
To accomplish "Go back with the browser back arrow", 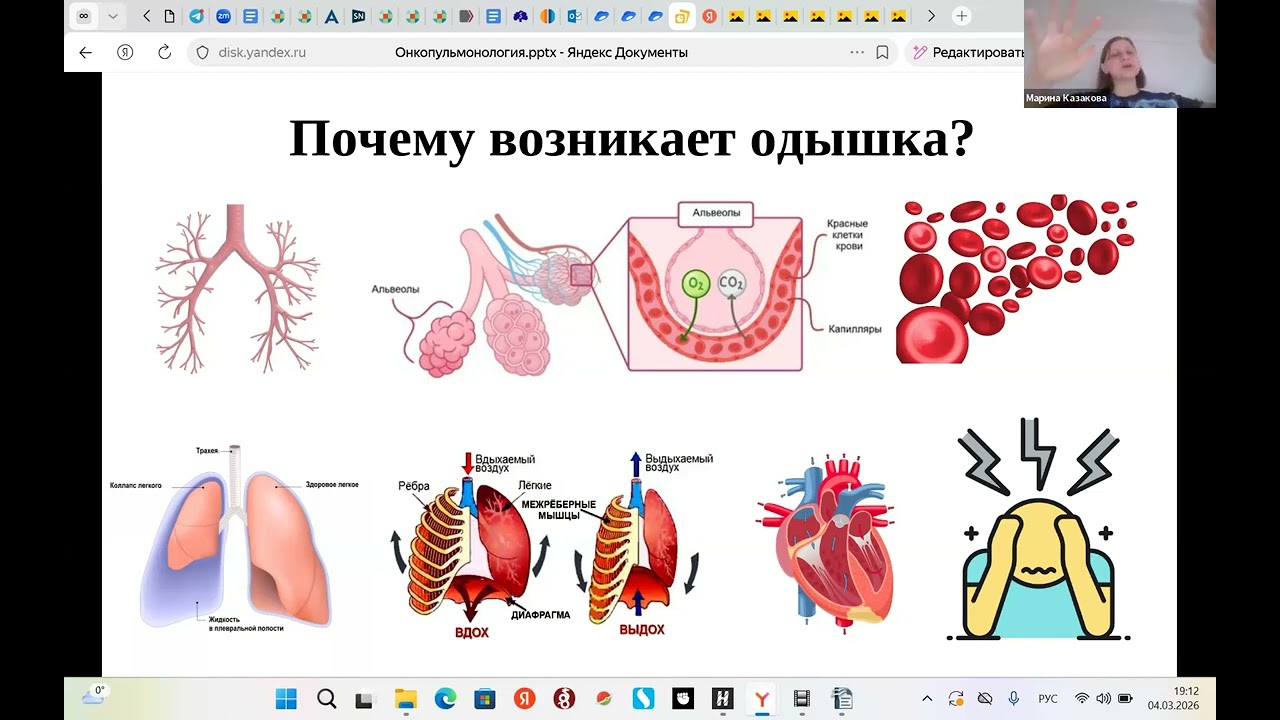I will [85, 53].
